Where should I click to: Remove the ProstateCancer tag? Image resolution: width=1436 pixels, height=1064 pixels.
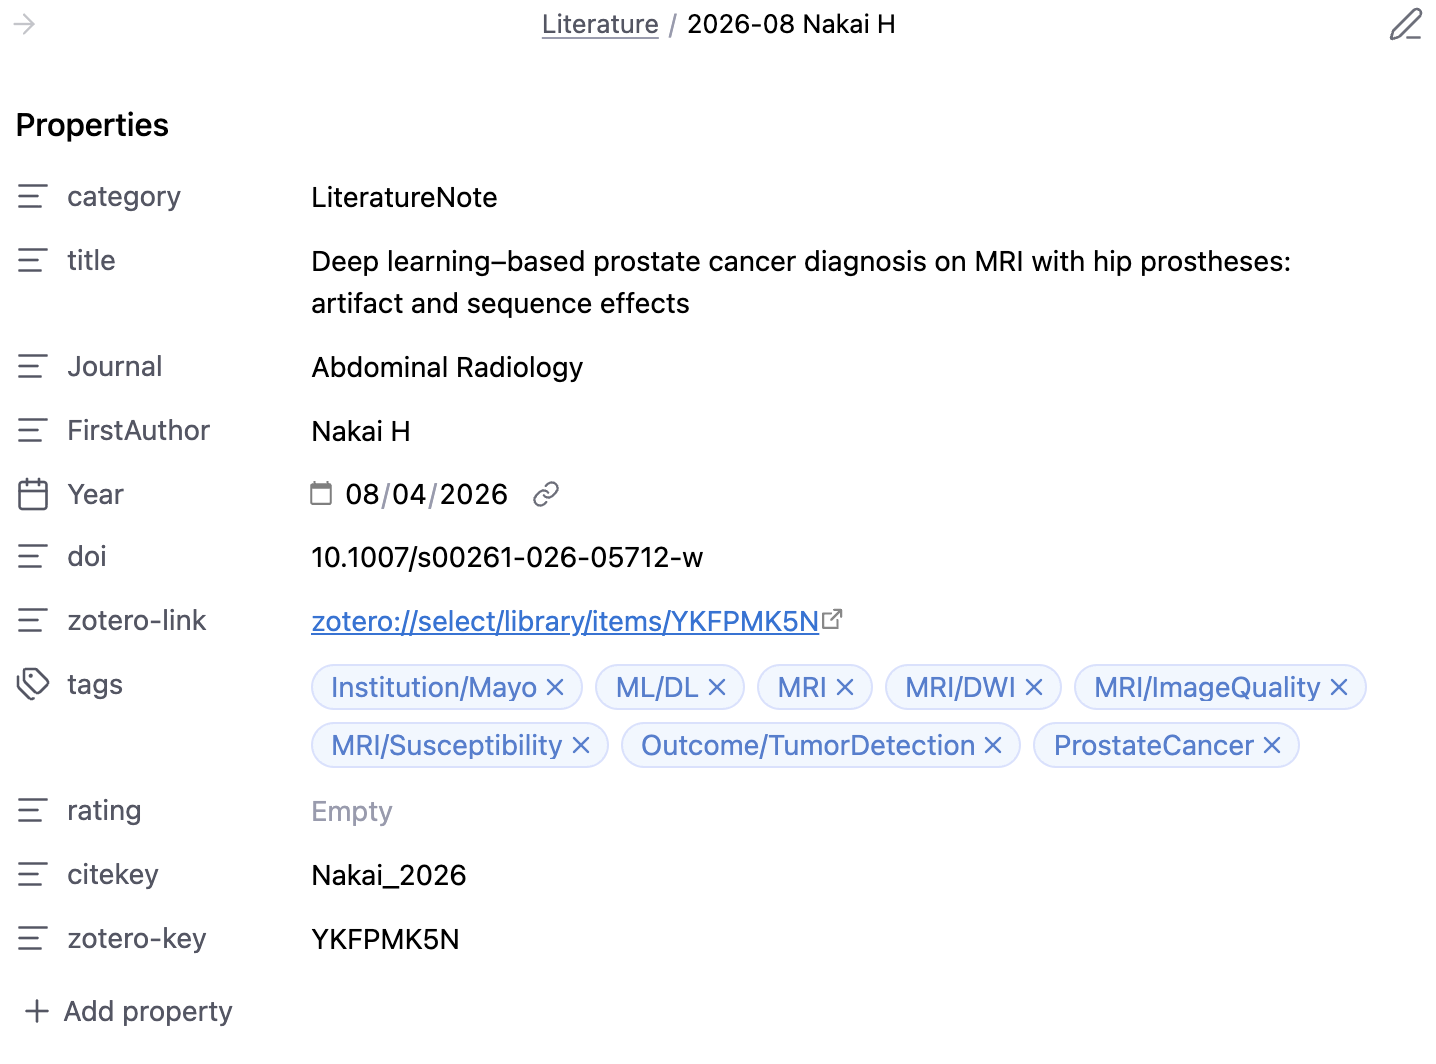point(1272,745)
